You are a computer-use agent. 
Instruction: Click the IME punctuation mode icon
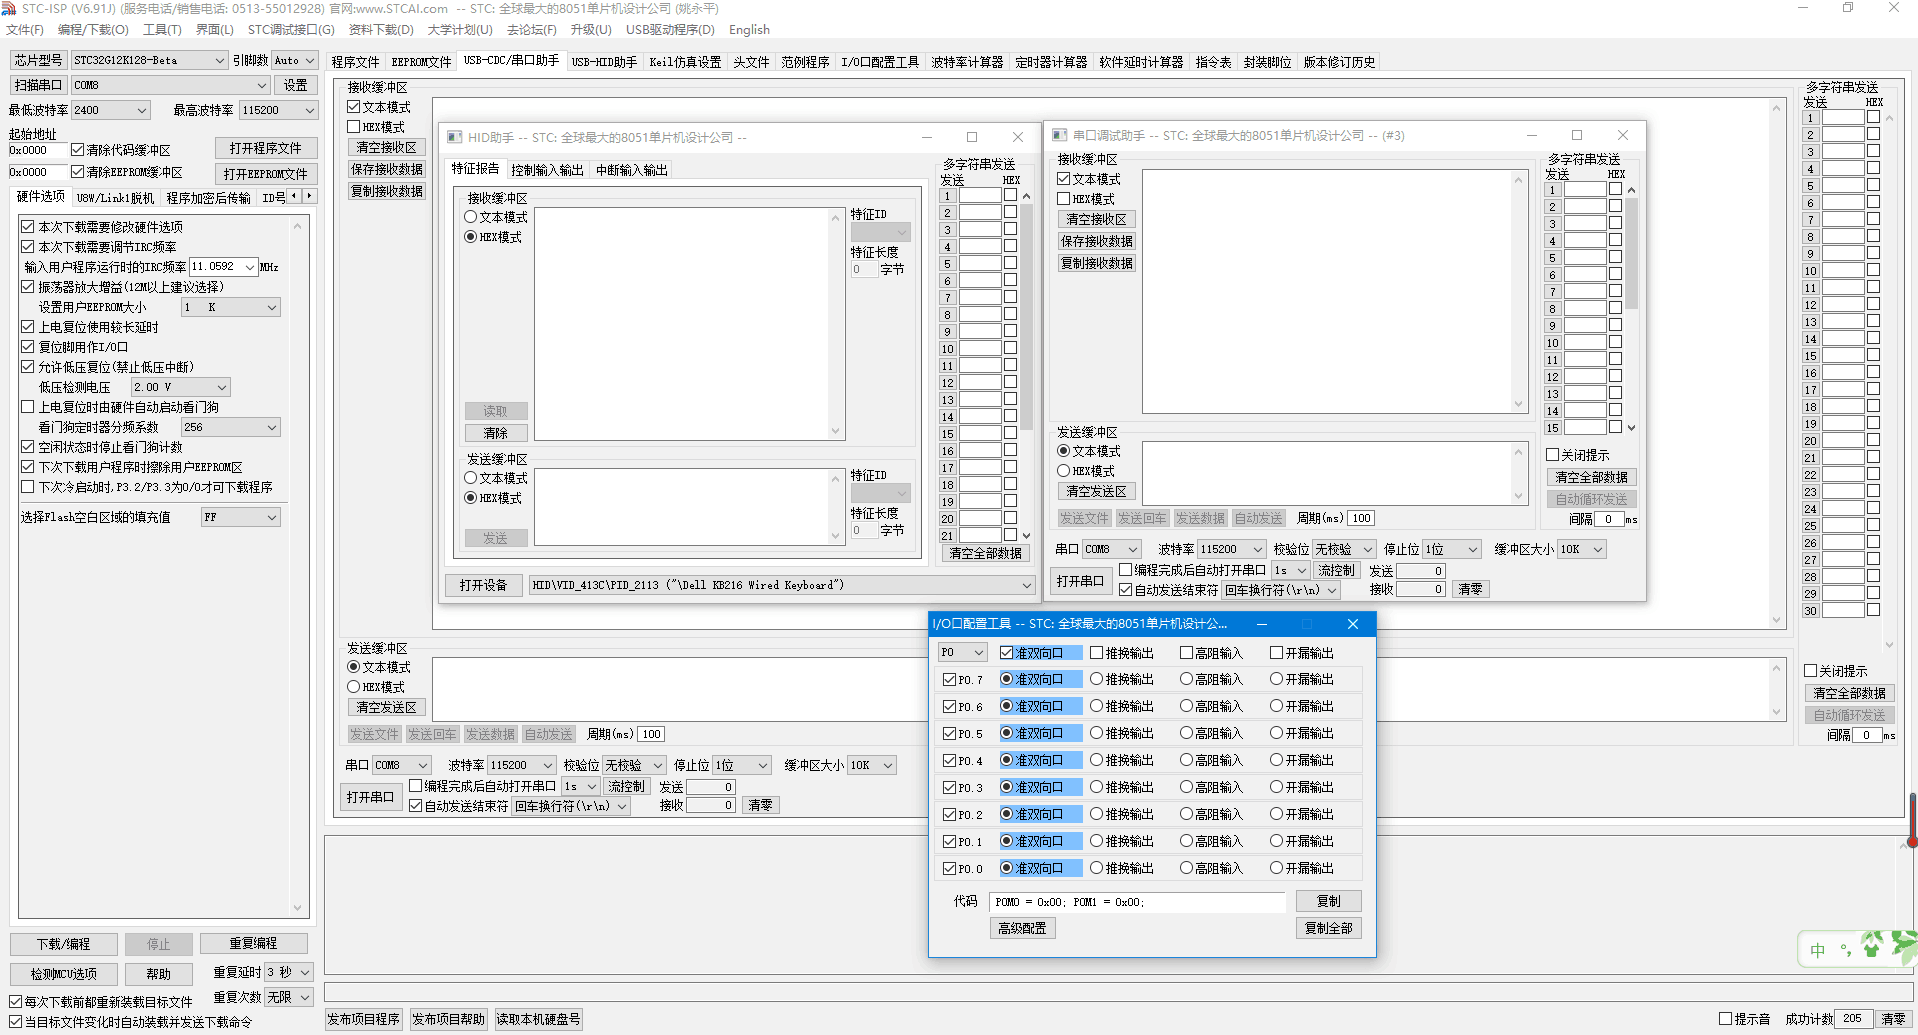(x=1845, y=950)
